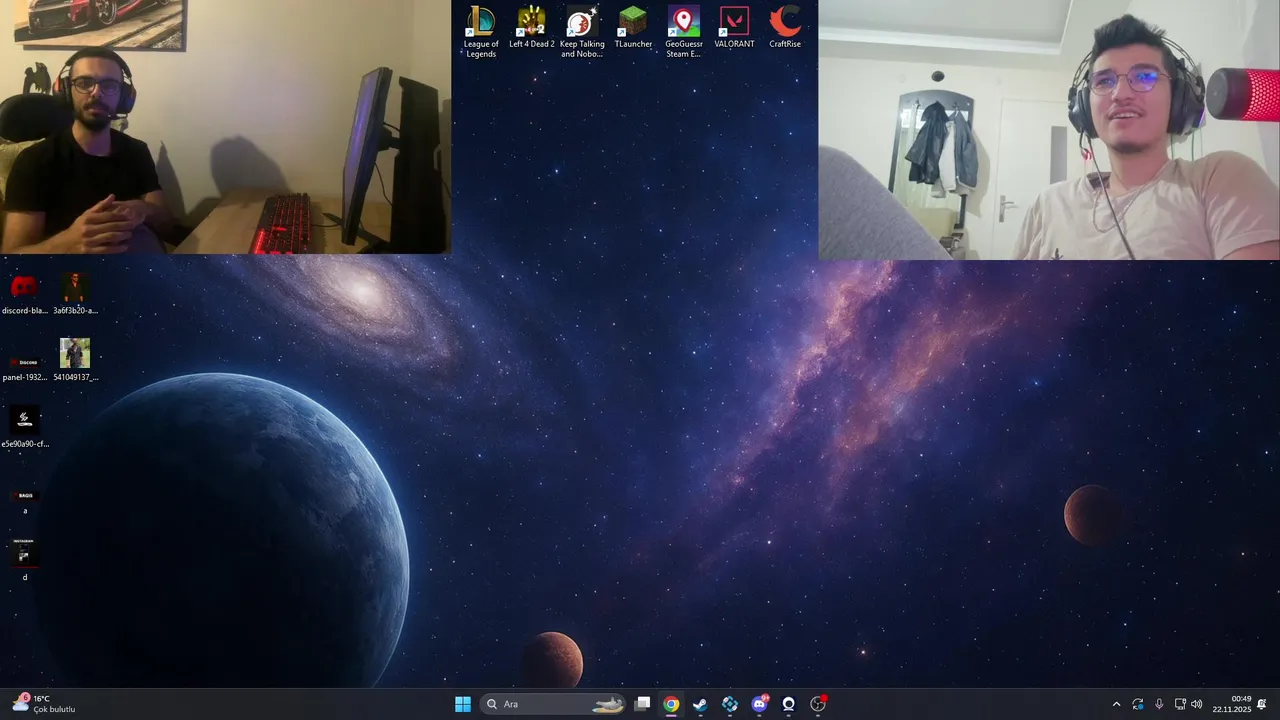Open the CraftRise desktop shortcut

[x=785, y=28]
